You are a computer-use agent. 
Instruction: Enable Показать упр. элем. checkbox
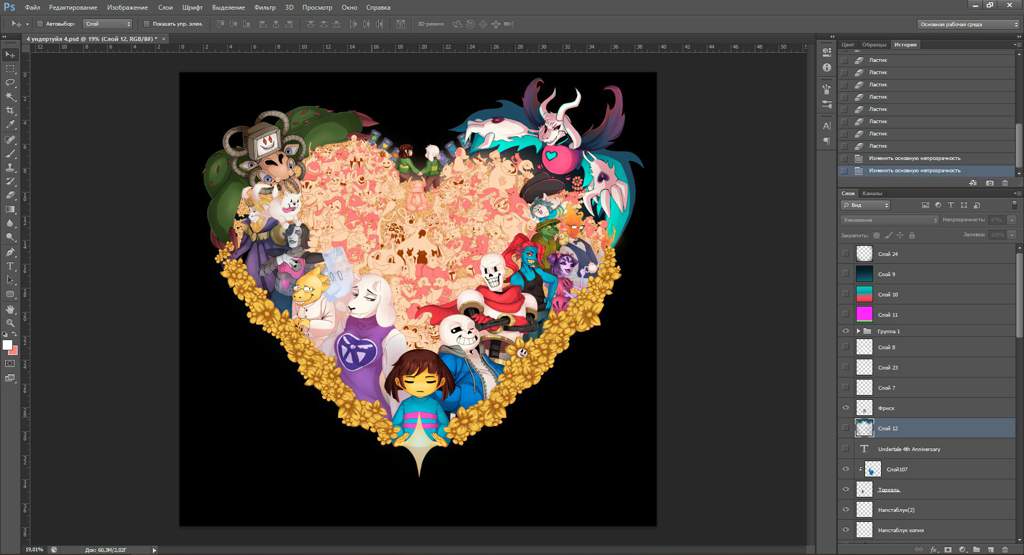pos(147,24)
